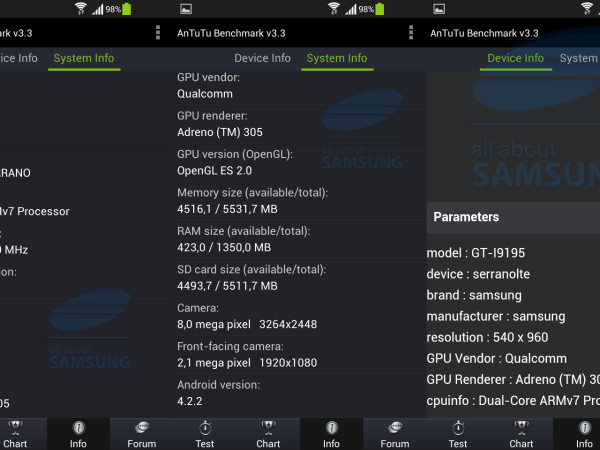The image size is (600, 450).
Task: Select 'brand : samsung' line
Action: click(474, 295)
